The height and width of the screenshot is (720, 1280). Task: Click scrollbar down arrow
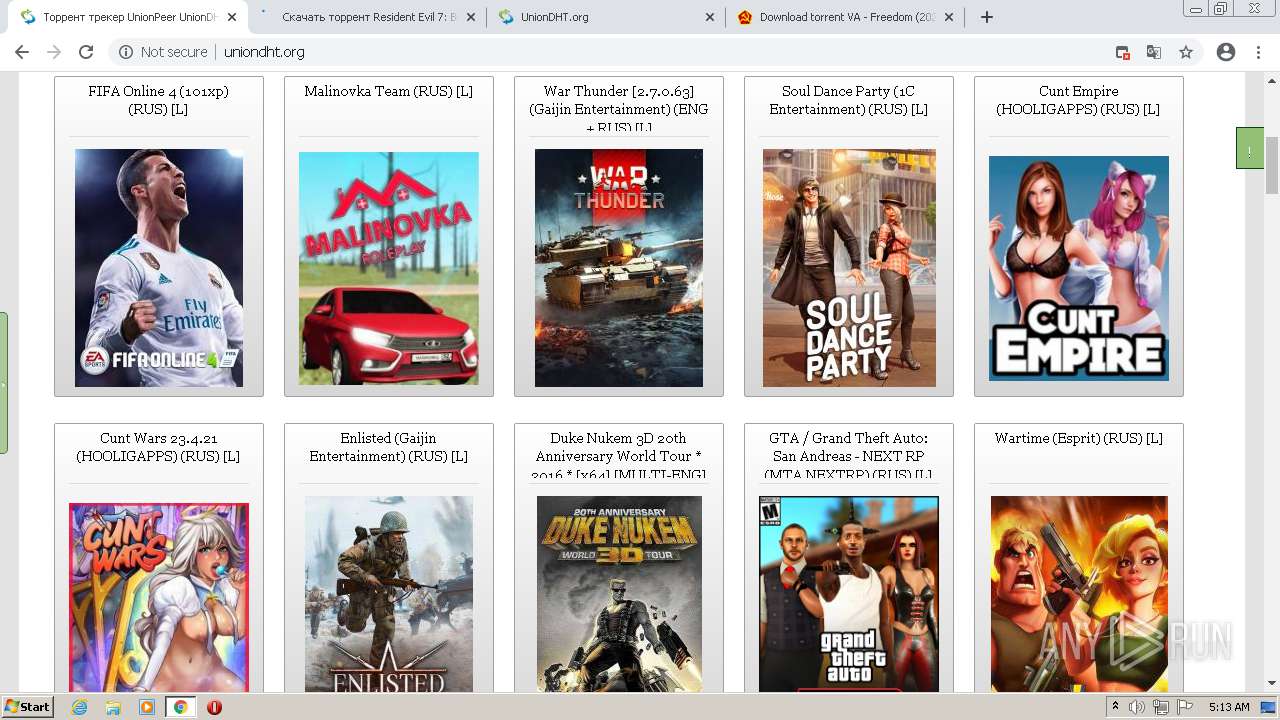1272,684
